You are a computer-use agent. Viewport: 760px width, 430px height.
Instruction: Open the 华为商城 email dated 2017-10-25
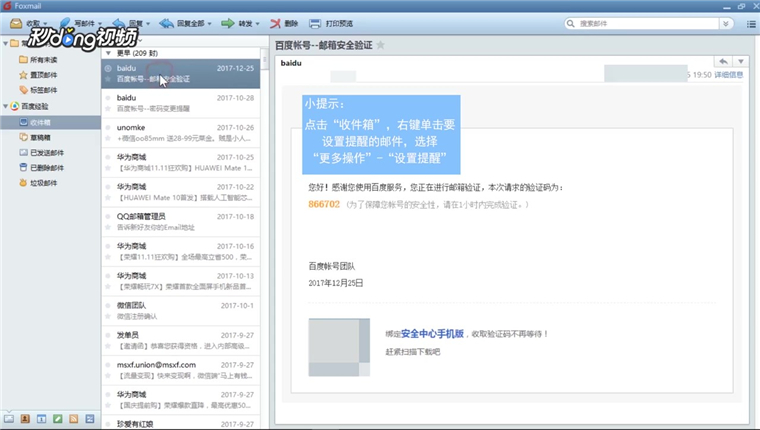coord(181,162)
